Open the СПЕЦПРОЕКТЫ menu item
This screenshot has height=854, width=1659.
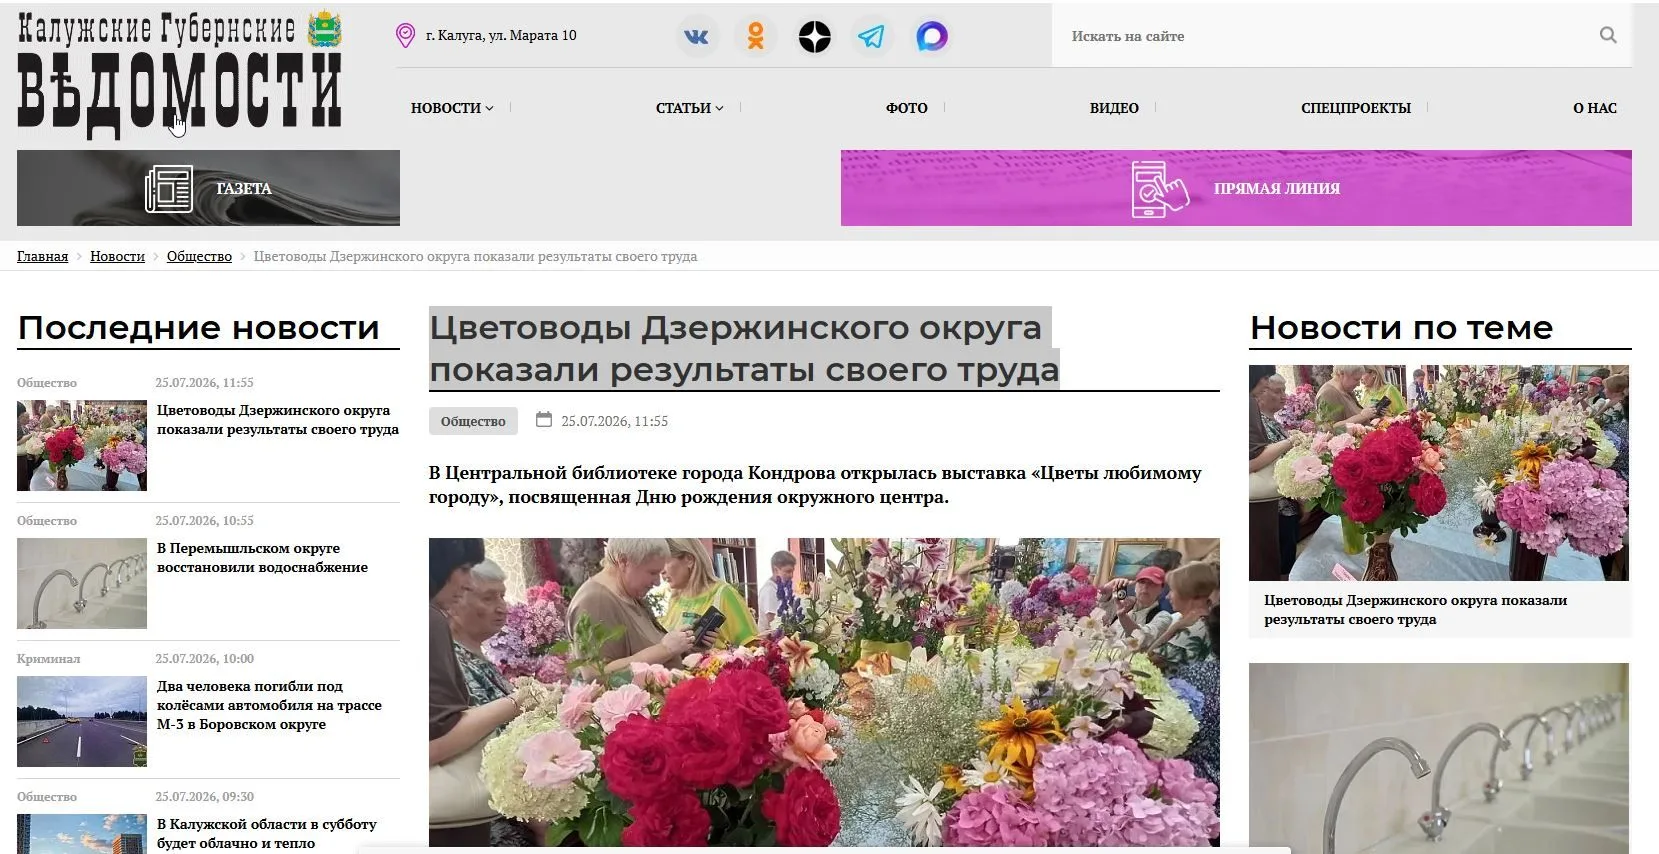[x=1356, y=108]
